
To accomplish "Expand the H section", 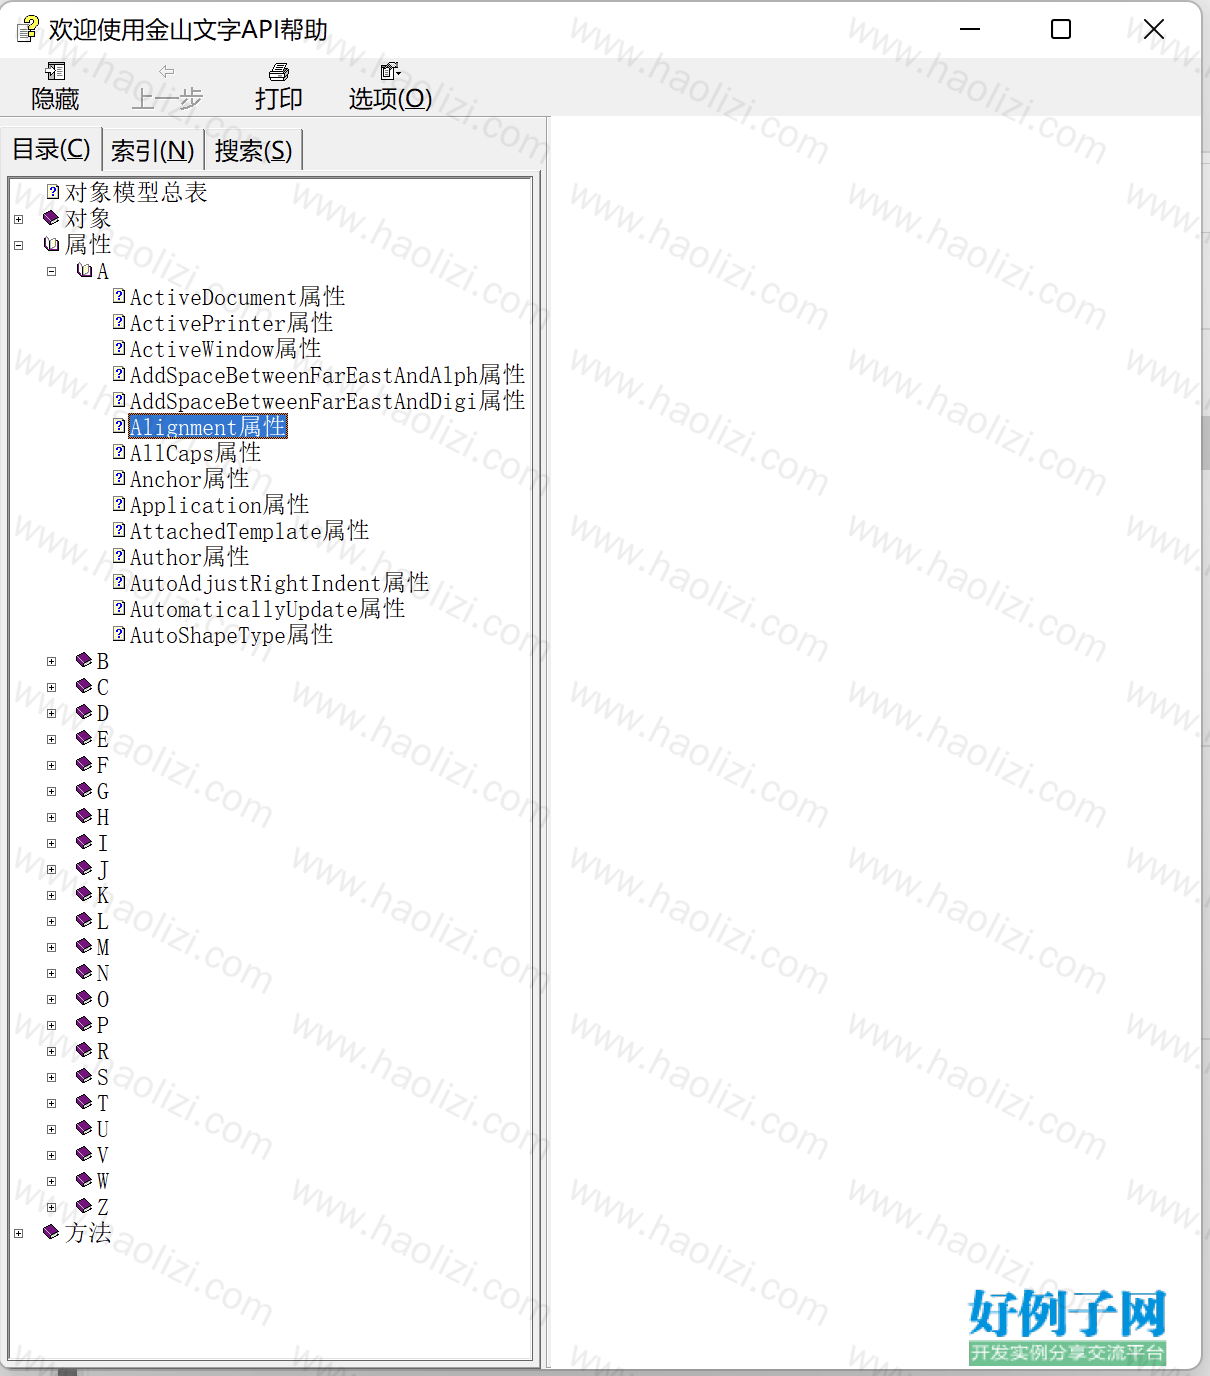I will click(52, 817).
